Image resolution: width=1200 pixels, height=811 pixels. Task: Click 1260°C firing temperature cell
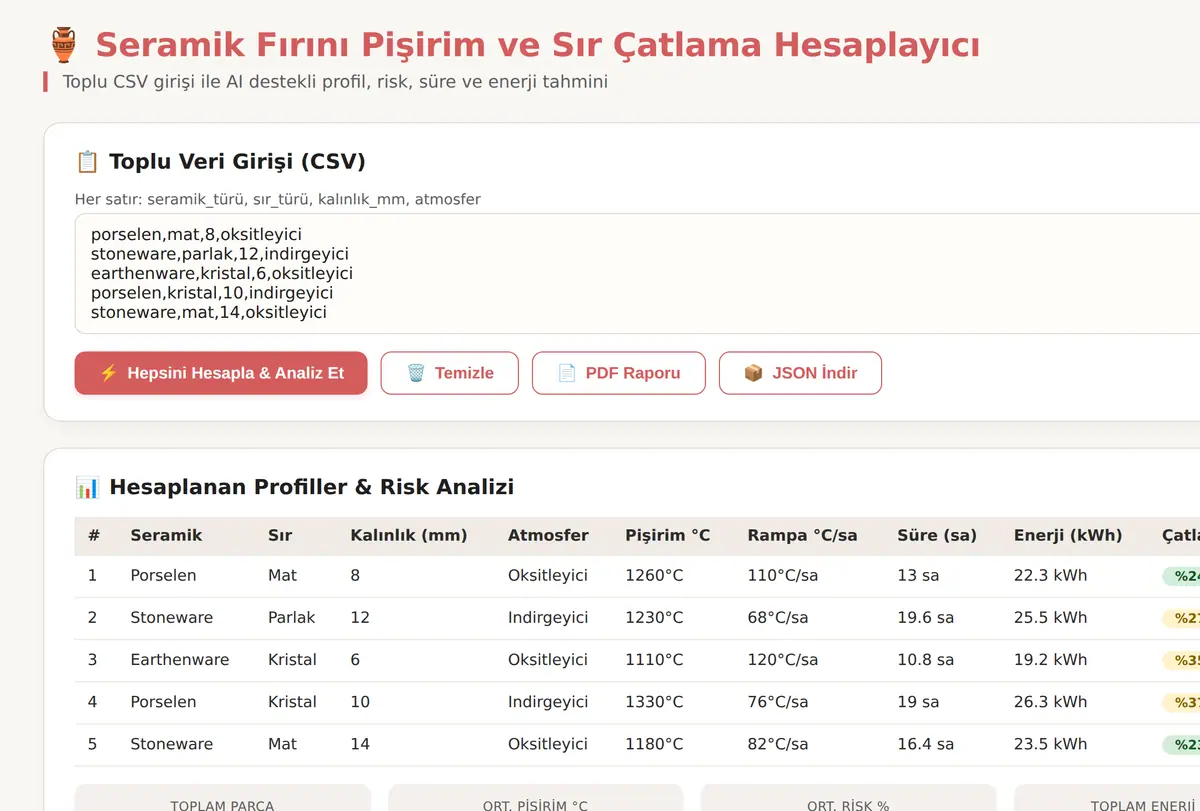click(x=655, y=576)
